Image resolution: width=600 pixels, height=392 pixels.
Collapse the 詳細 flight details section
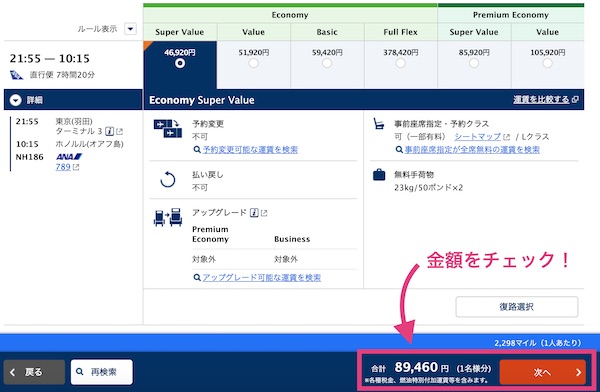point(16,100)
